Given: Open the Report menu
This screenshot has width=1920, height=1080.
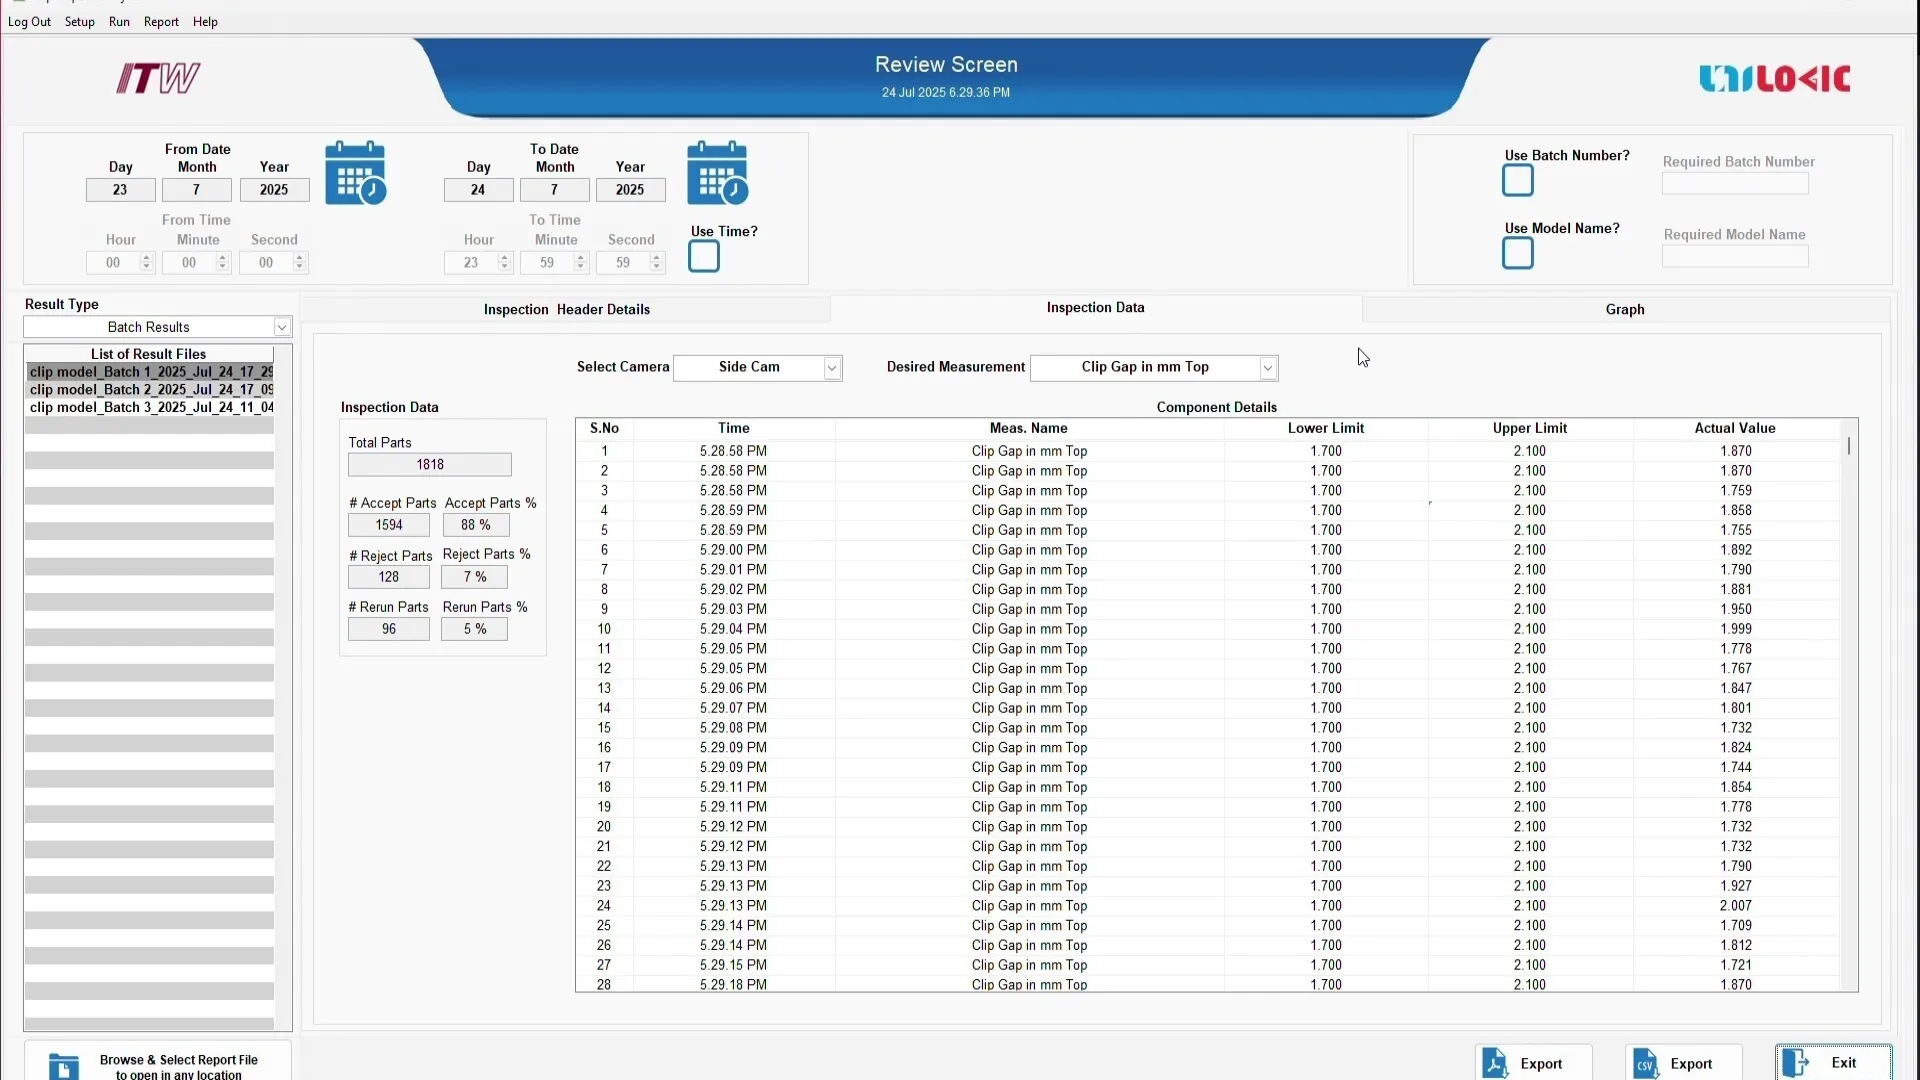Looking at the screenshot, I should point(161,21).
